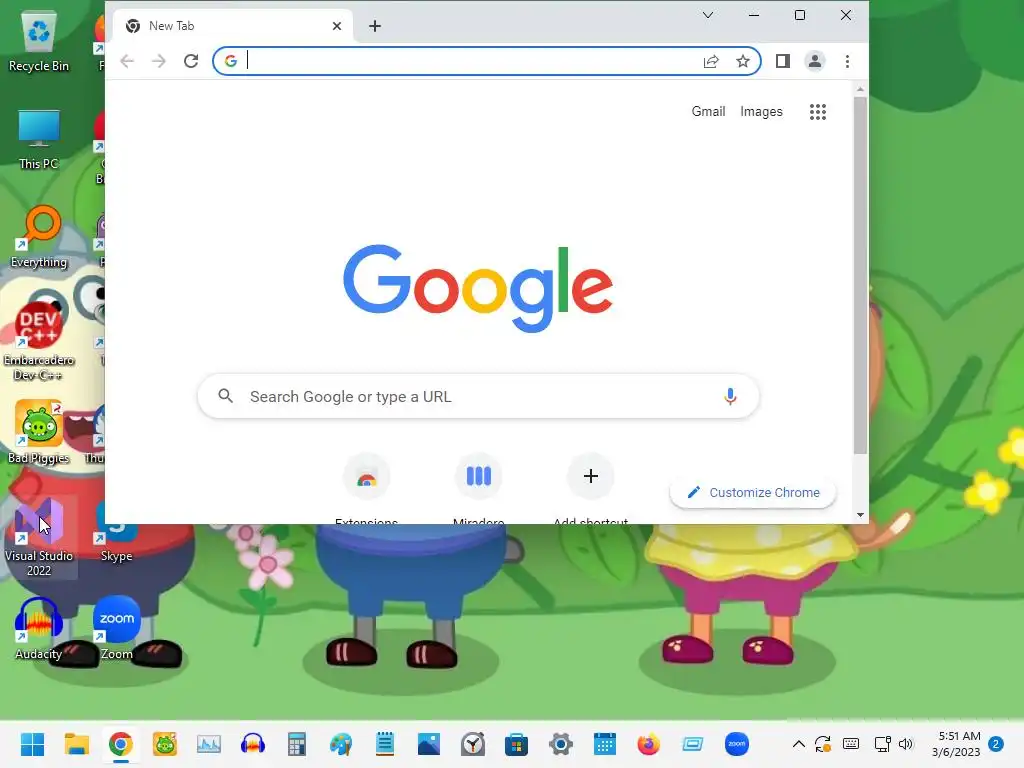Open the Extensions shortcut tile

[x=366, y=477]
